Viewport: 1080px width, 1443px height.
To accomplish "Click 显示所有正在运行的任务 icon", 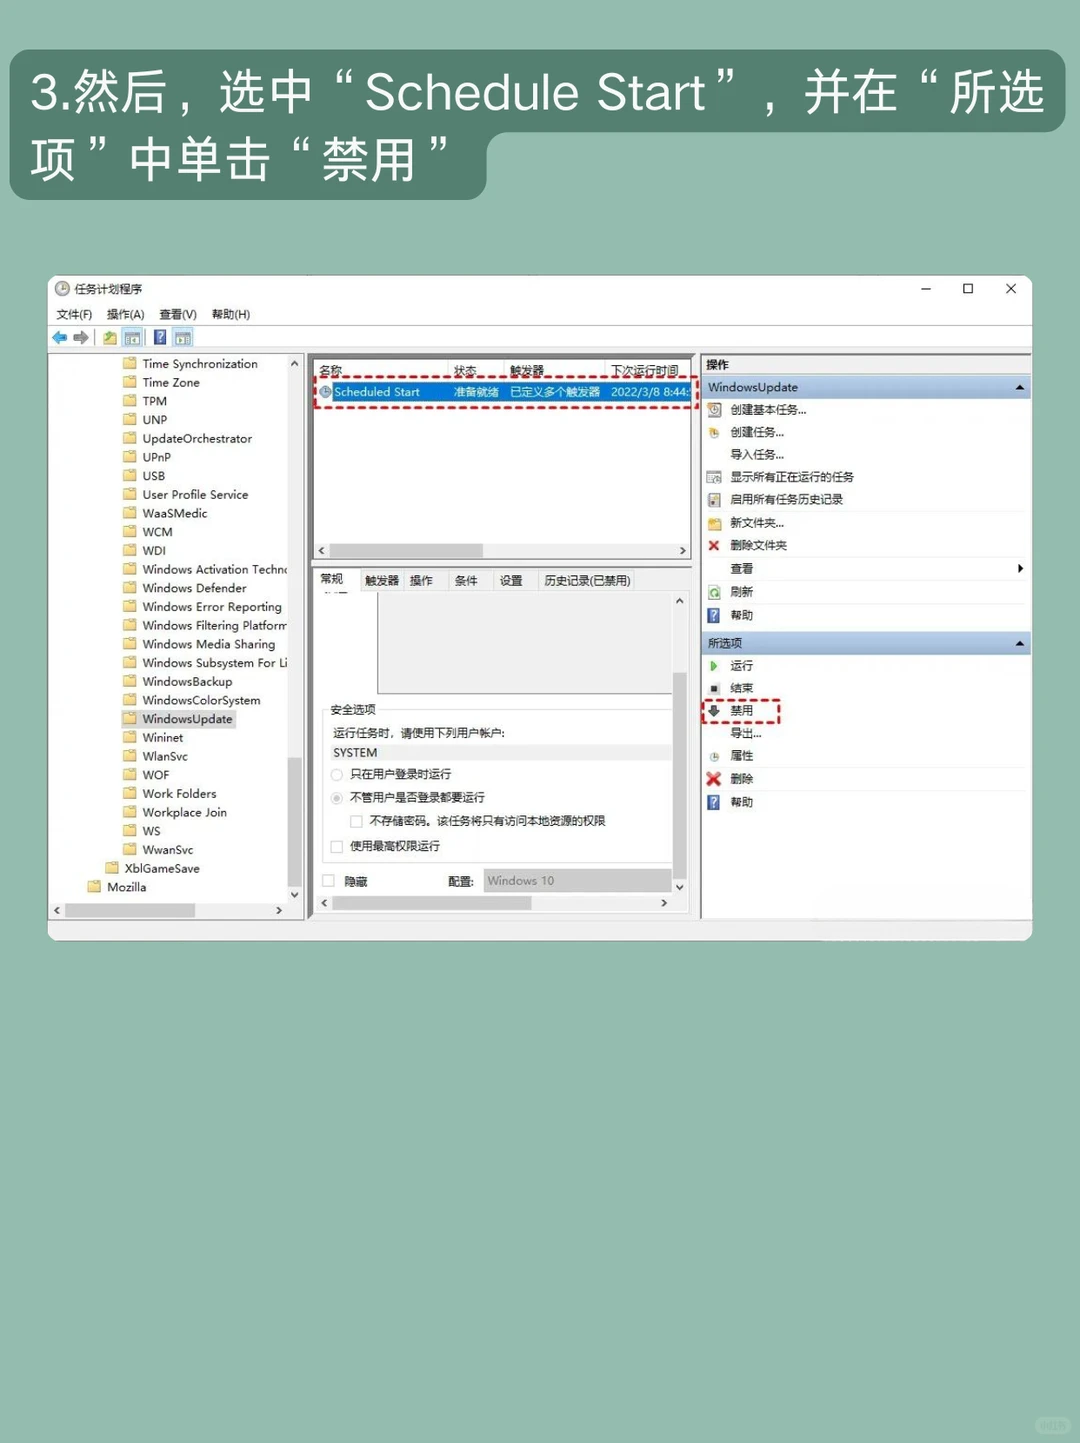I will [x=714, y=477].
